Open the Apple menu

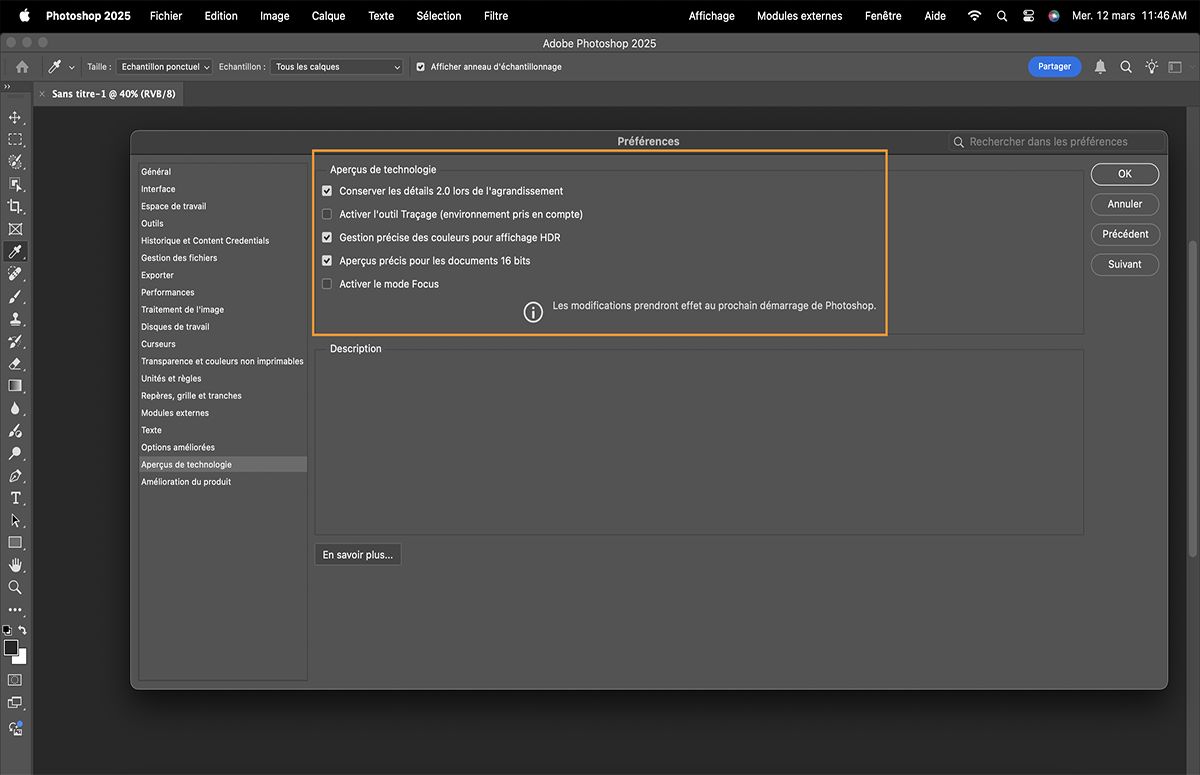25,16
